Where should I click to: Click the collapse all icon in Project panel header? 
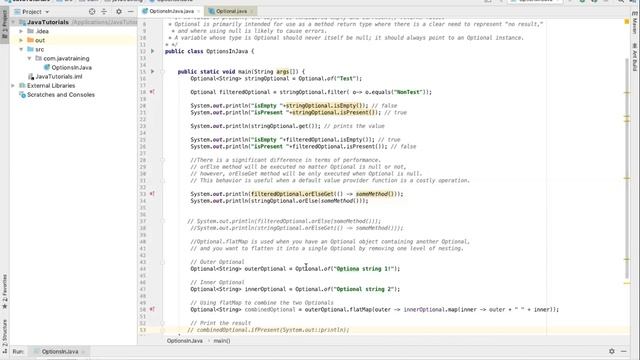pyautogui.click(x=104, y=12)
